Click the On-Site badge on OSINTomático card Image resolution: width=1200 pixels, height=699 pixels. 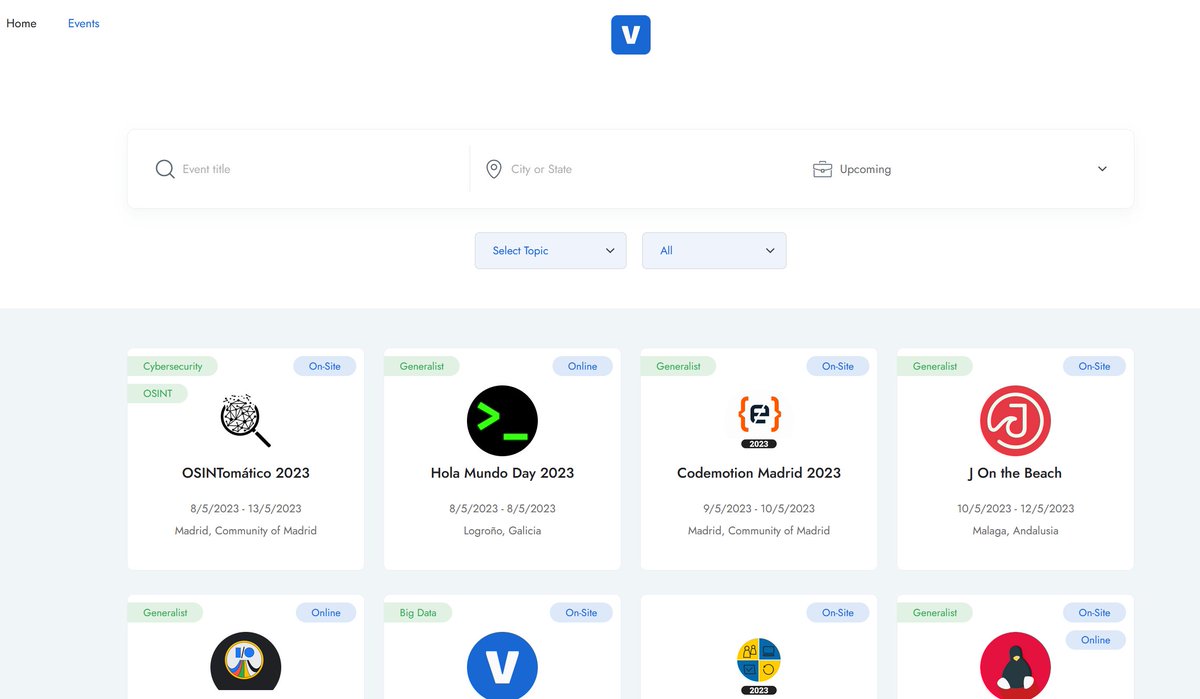[x=324, y=366]
